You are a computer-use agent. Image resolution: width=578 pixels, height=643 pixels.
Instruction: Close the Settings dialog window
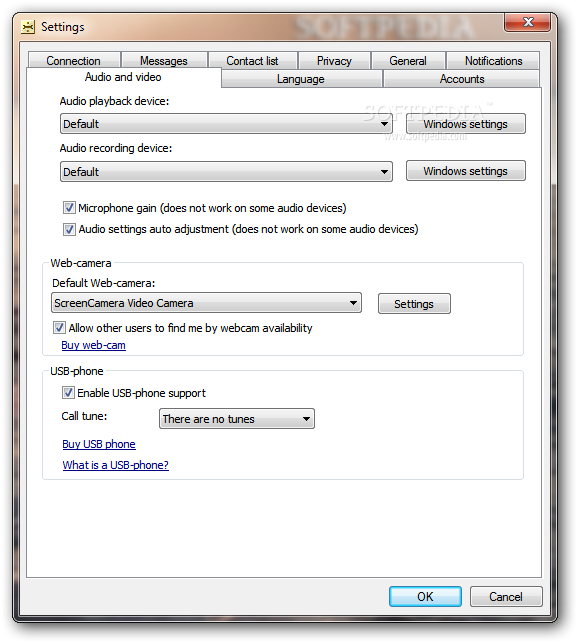coord(528,22)
